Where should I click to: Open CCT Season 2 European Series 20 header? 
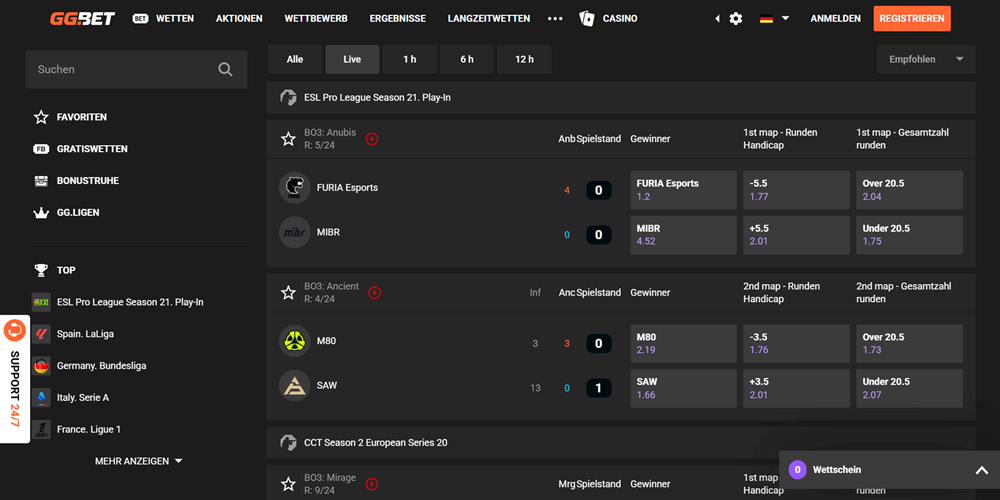[621, 443]
